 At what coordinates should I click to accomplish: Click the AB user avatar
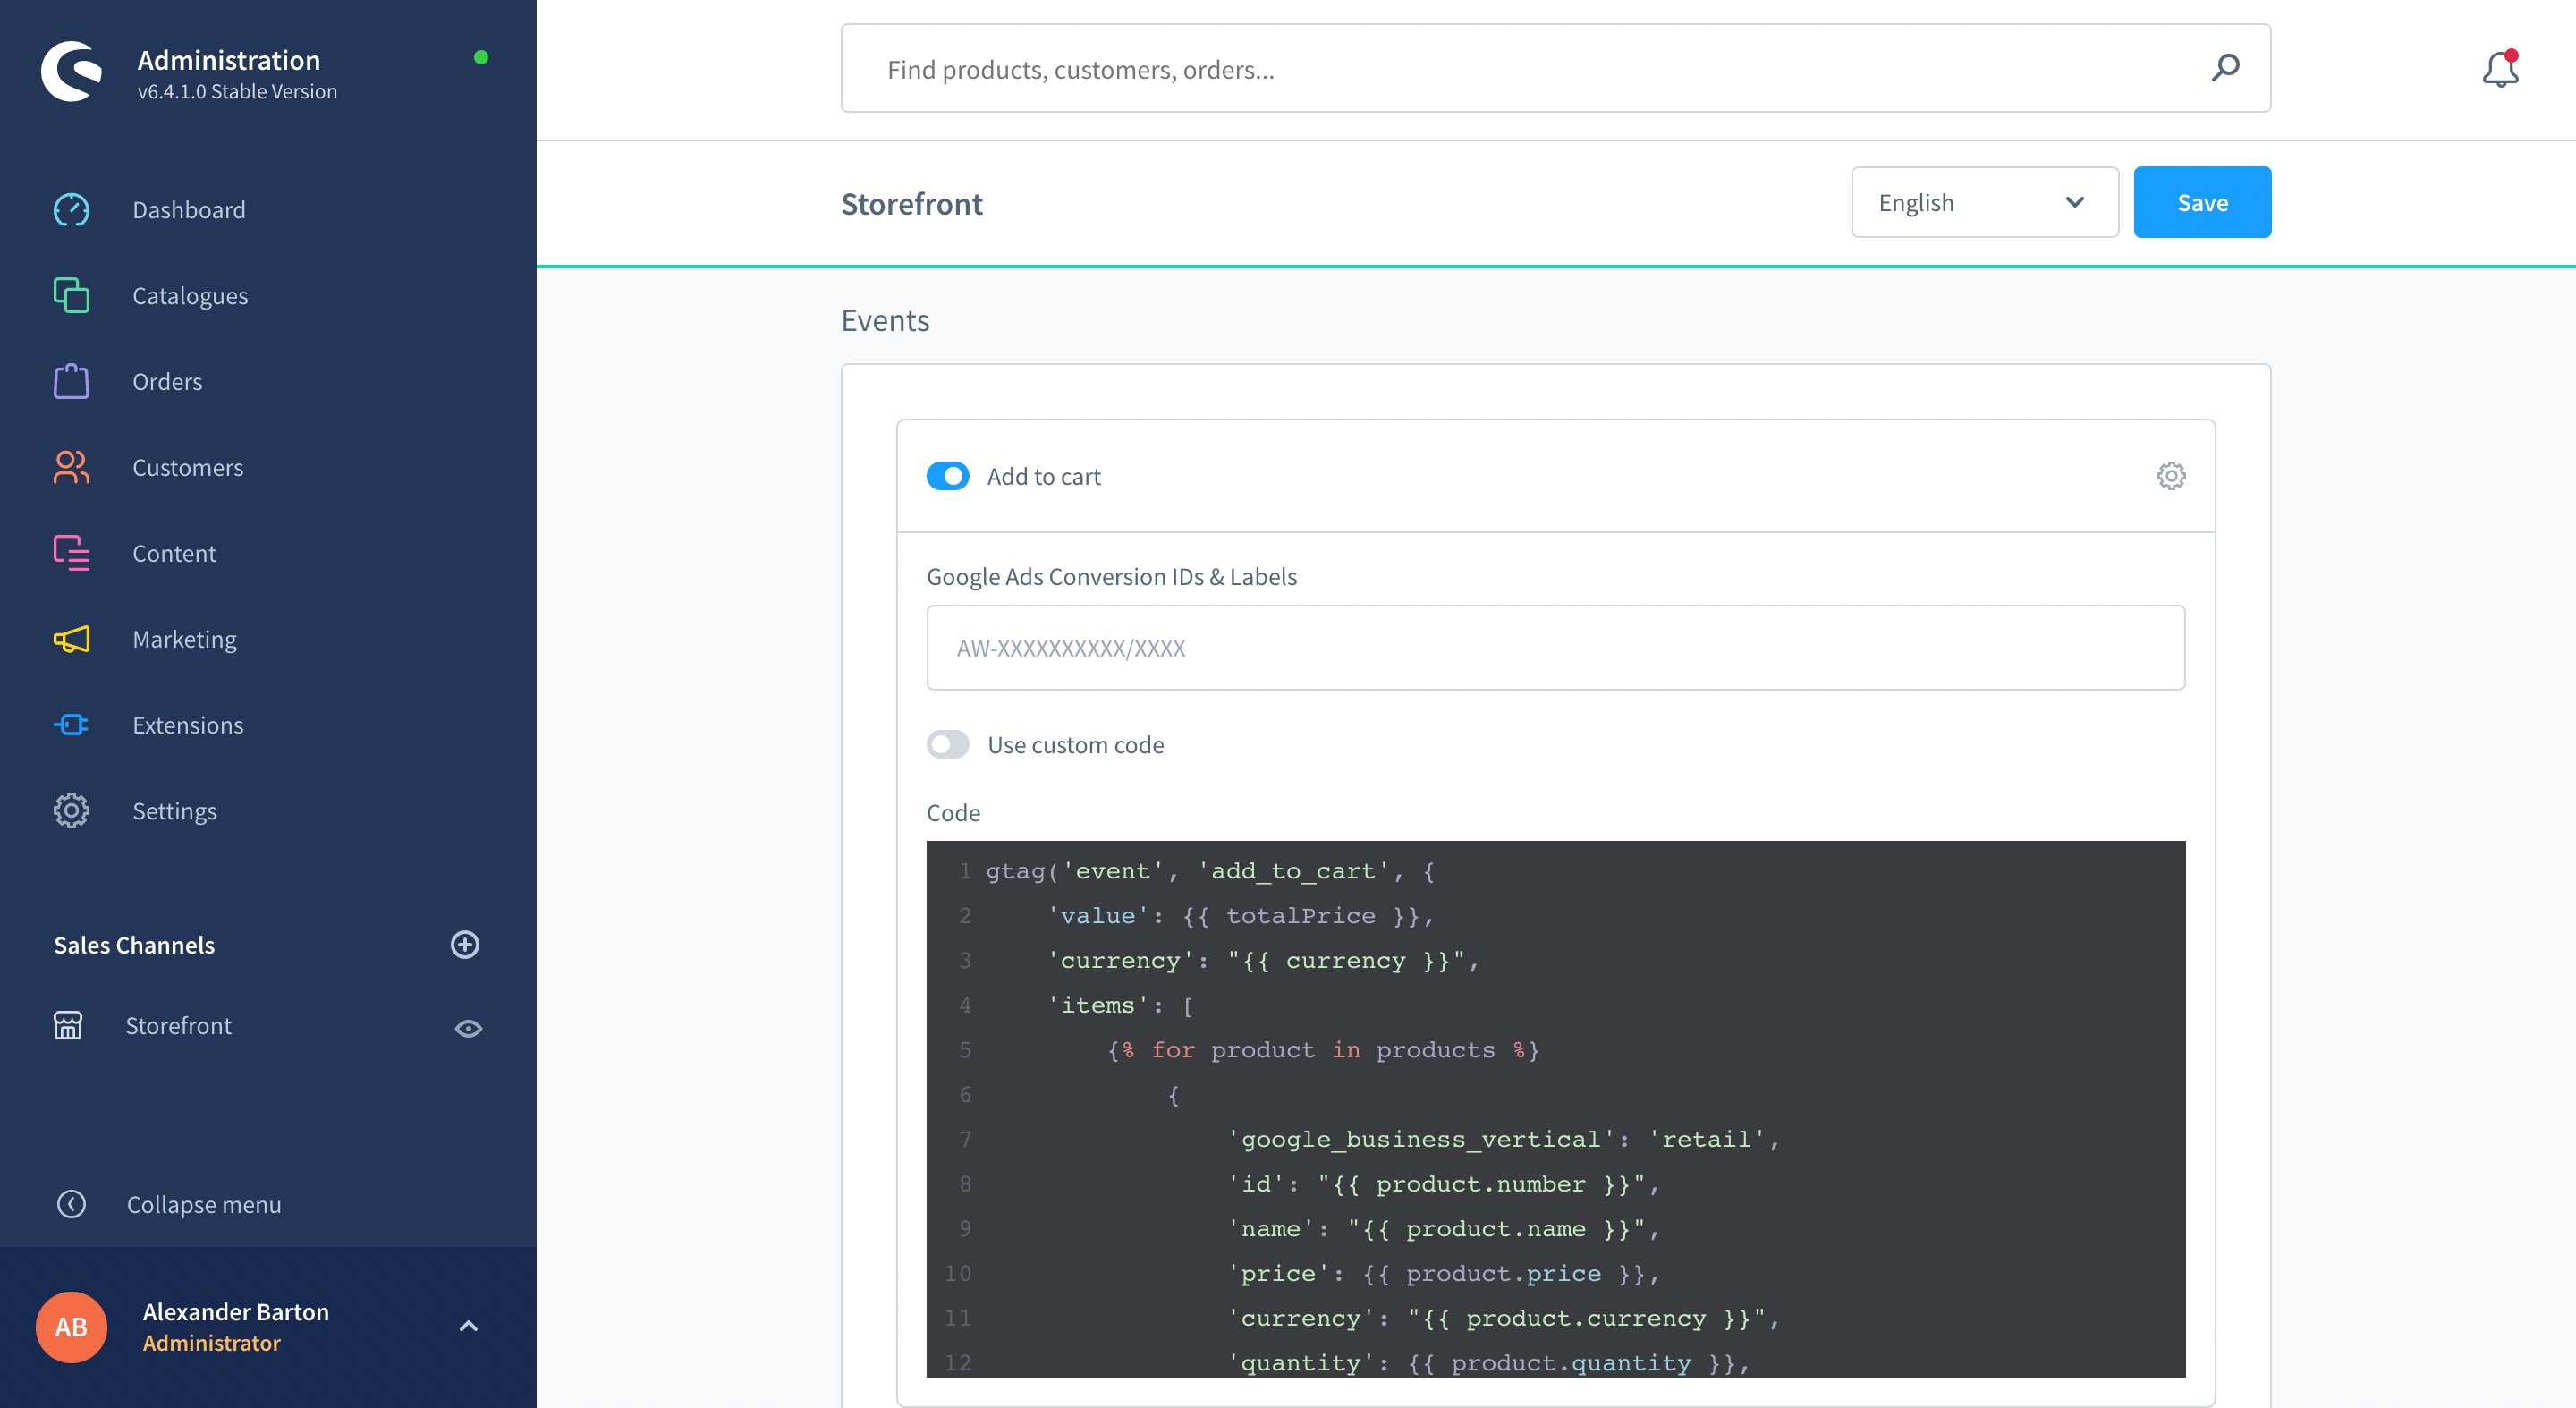pyautogui.click(x=71, y=1327)
